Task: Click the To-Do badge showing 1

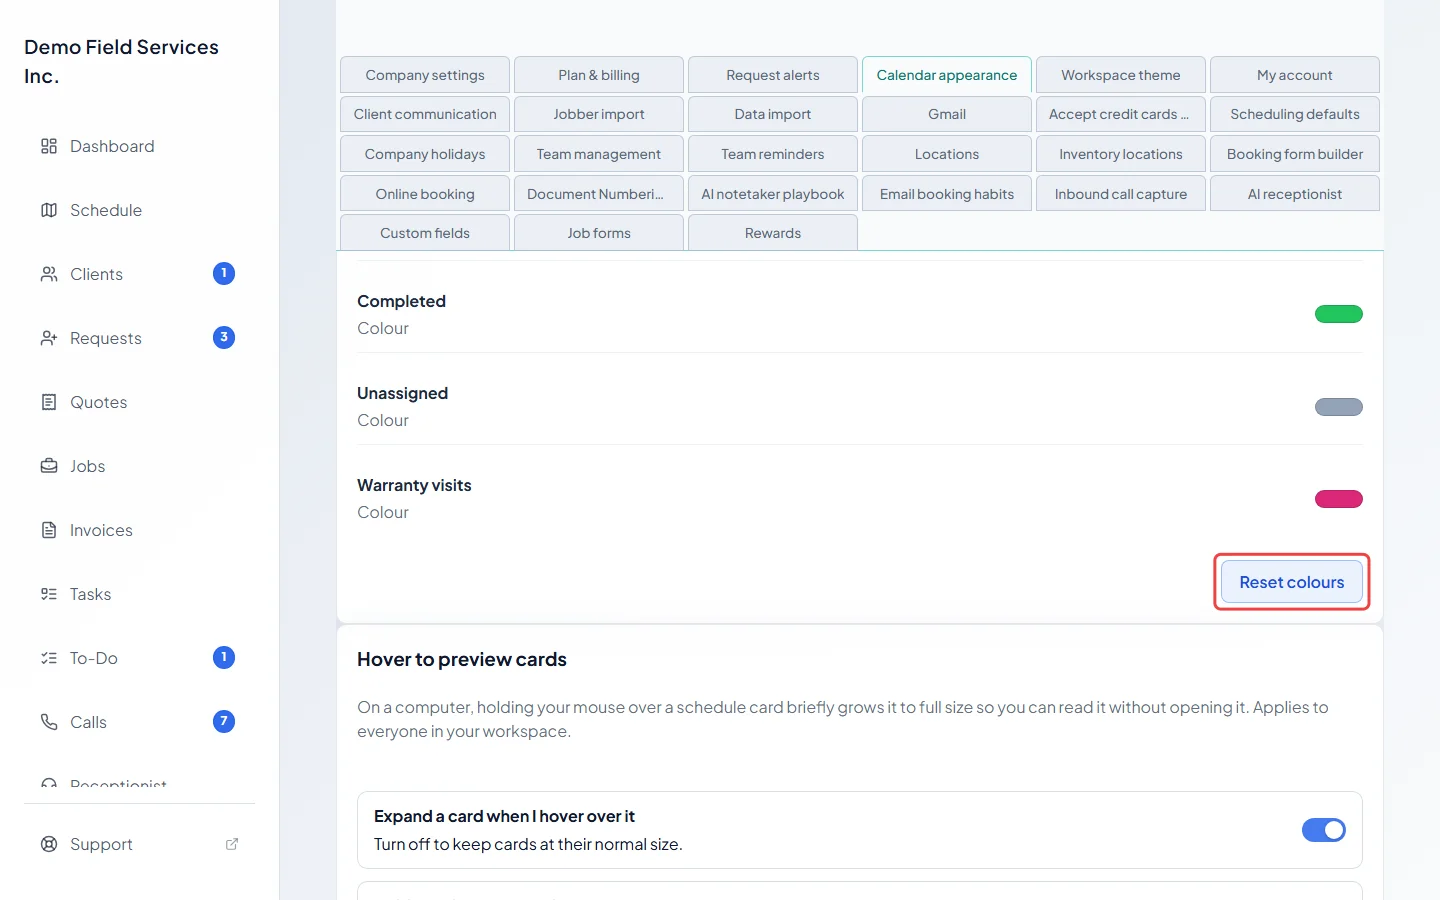Action: [224, 657]
